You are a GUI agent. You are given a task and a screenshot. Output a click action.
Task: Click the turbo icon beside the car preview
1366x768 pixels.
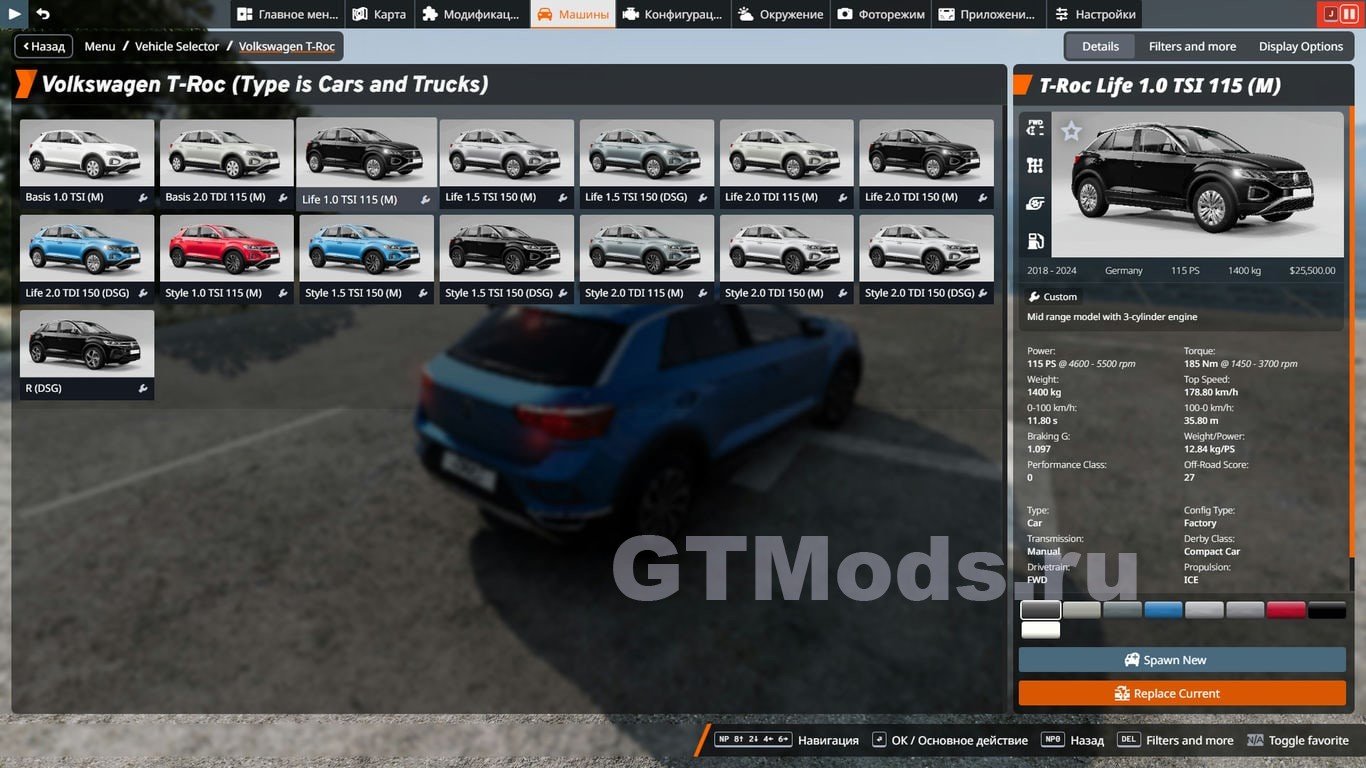[1035, 204]
